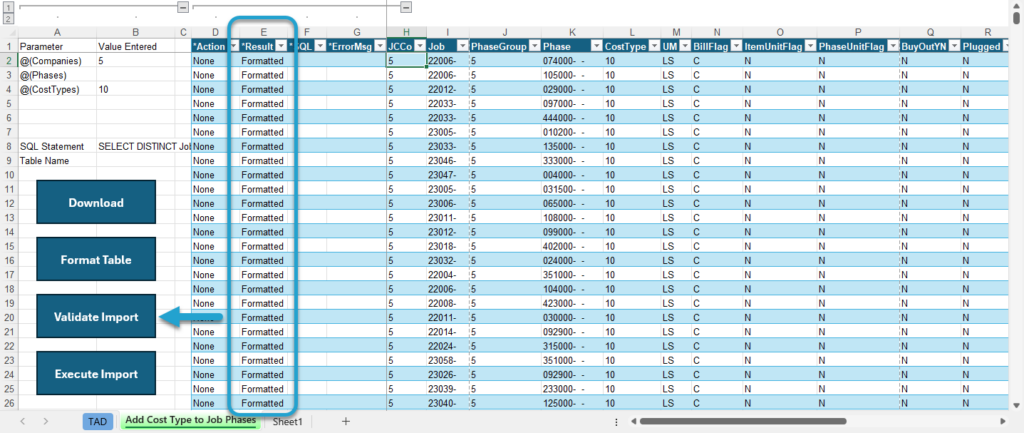Select column B header

tap(135, 32)
